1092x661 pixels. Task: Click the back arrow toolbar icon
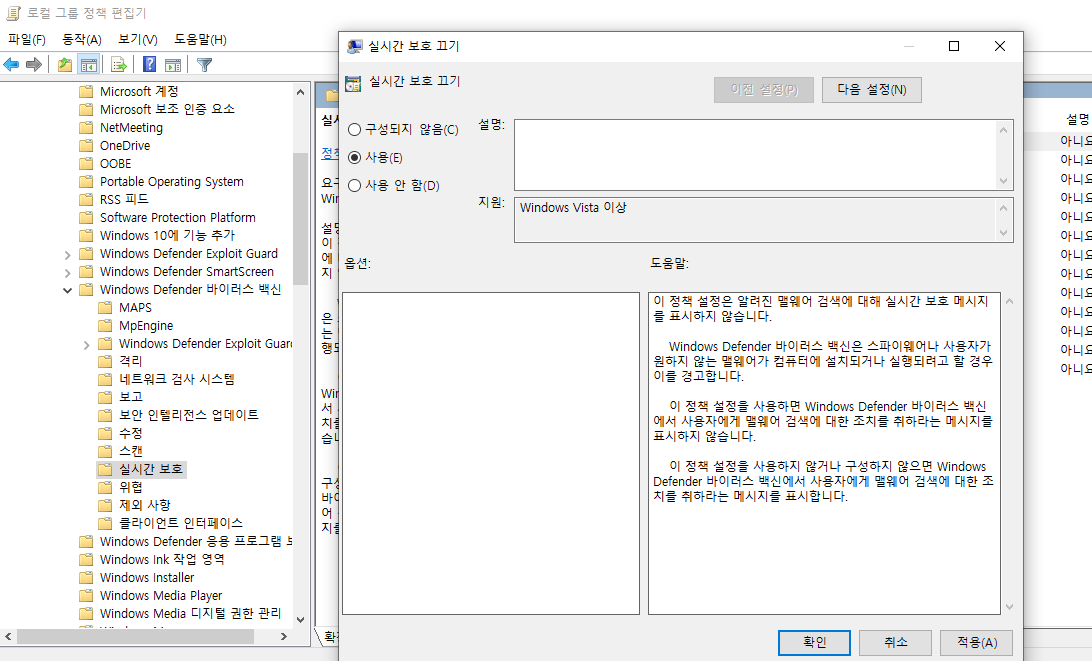11,65
